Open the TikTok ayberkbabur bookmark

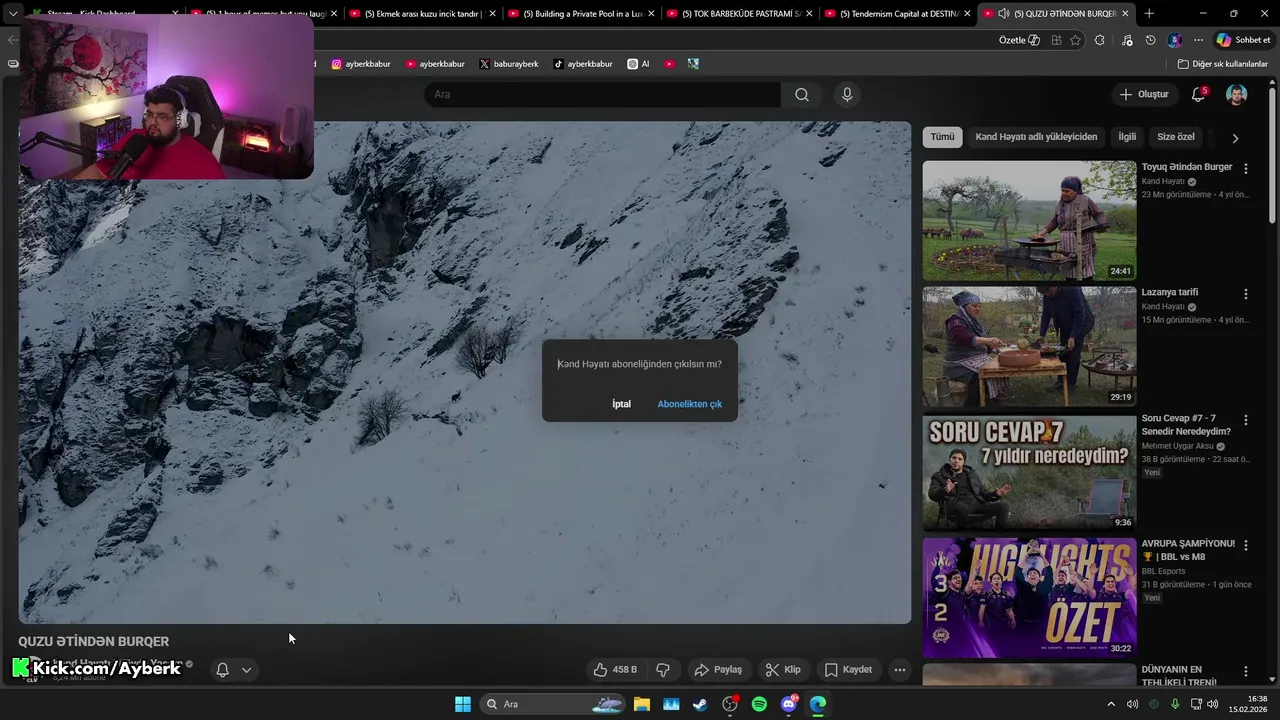(x=583, y=64)
